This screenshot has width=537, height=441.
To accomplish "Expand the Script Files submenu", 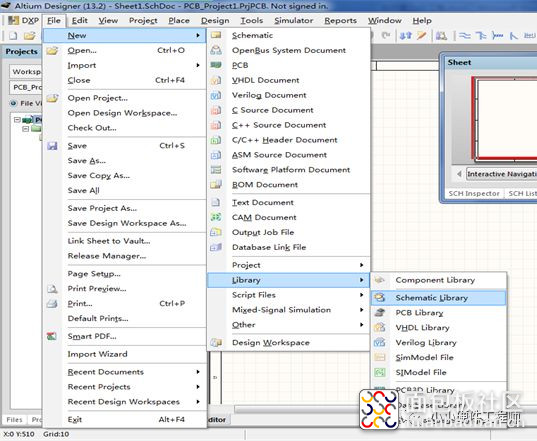I will coord(362,295).
